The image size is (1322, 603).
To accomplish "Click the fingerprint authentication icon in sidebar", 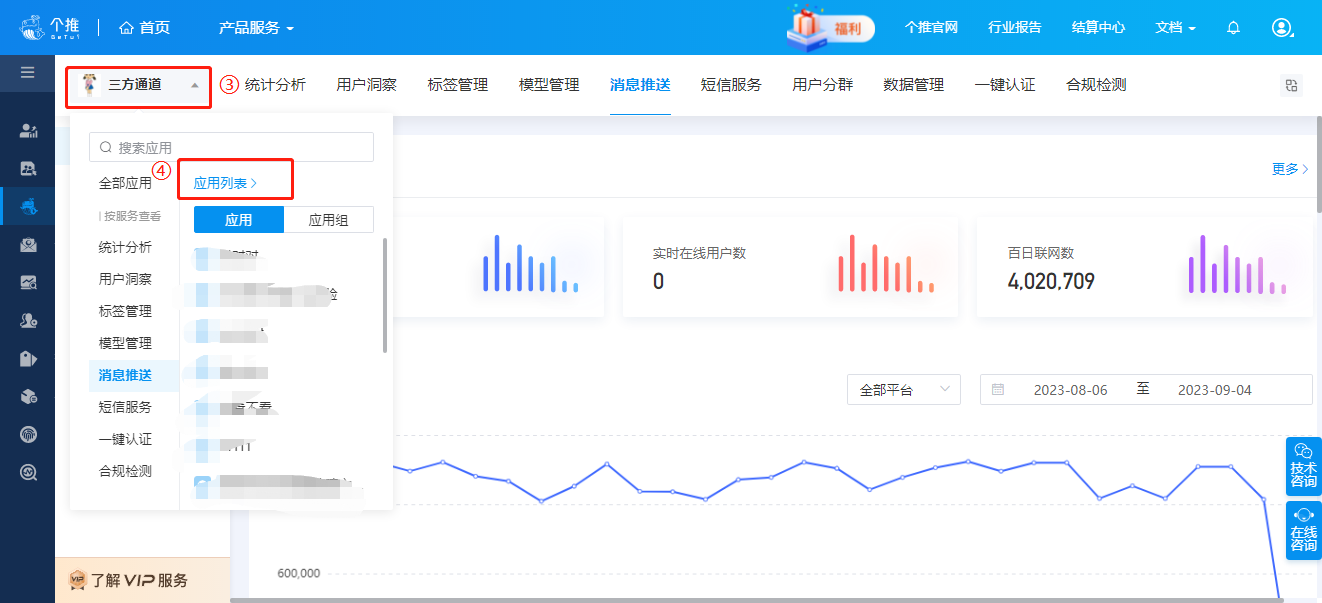I will click(28, 434).
